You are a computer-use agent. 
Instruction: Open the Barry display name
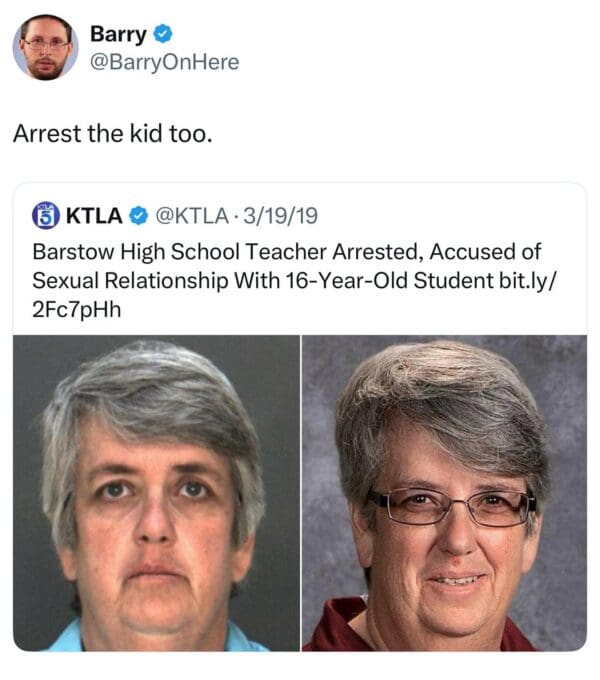point(118,34)
